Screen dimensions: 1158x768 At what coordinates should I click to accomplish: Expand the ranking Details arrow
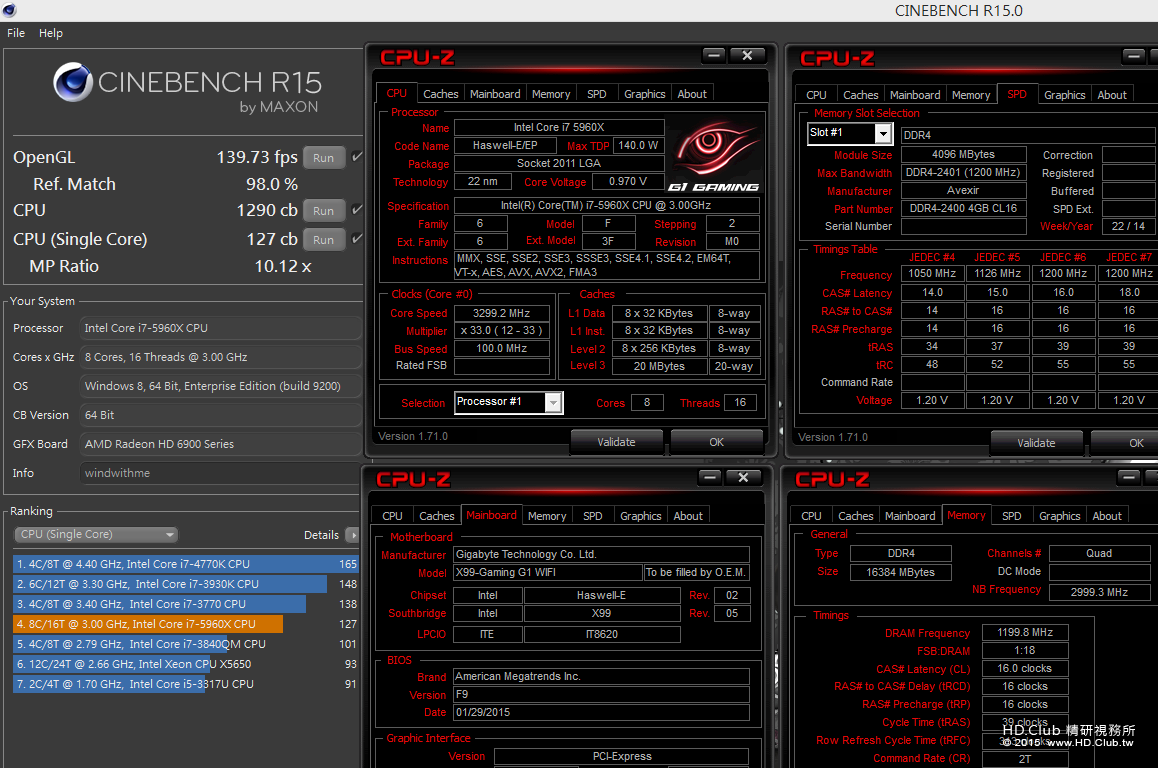tap(353, 535)
